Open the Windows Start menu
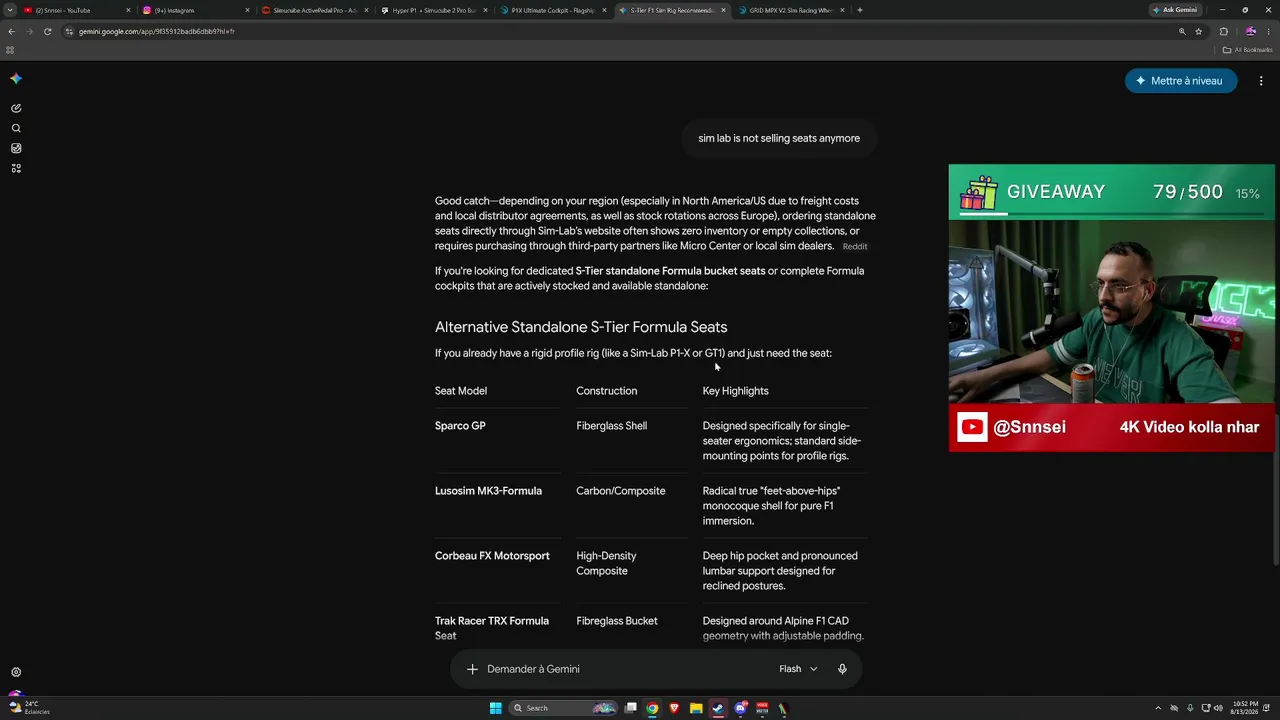 (495, 708)
